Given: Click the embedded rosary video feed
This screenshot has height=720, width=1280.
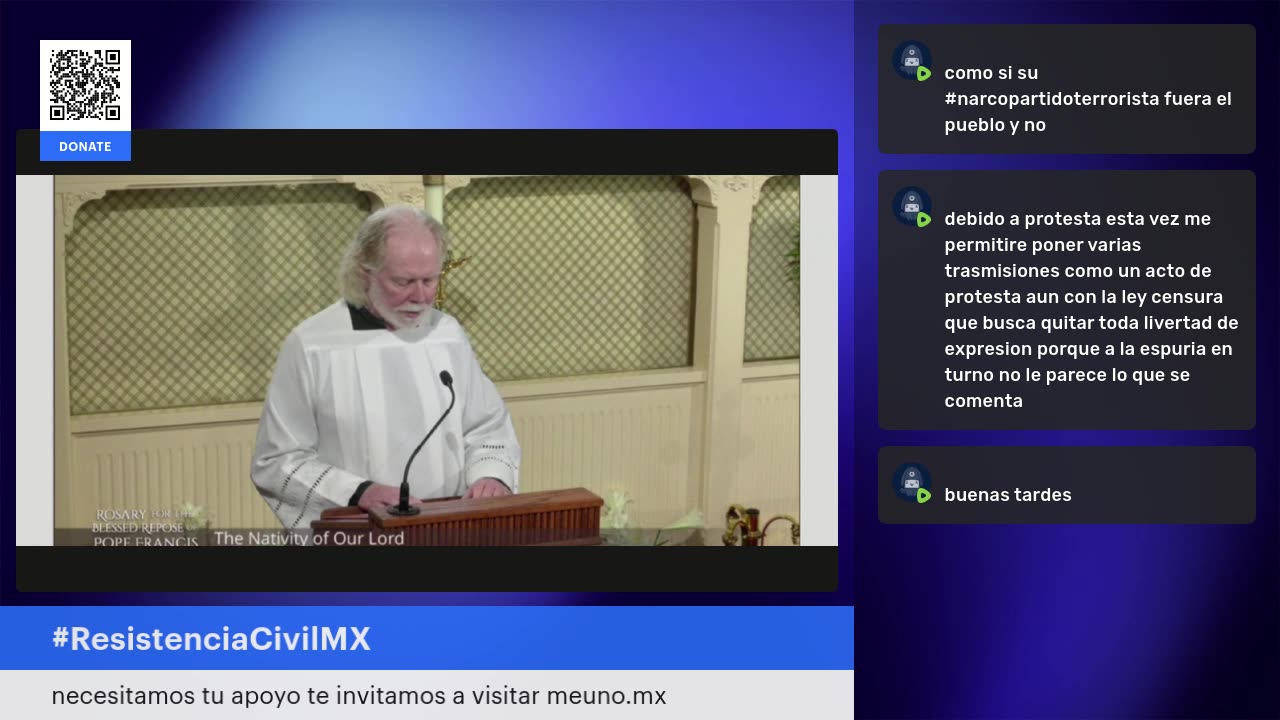Looking at the screenshot, I should 427,360.
